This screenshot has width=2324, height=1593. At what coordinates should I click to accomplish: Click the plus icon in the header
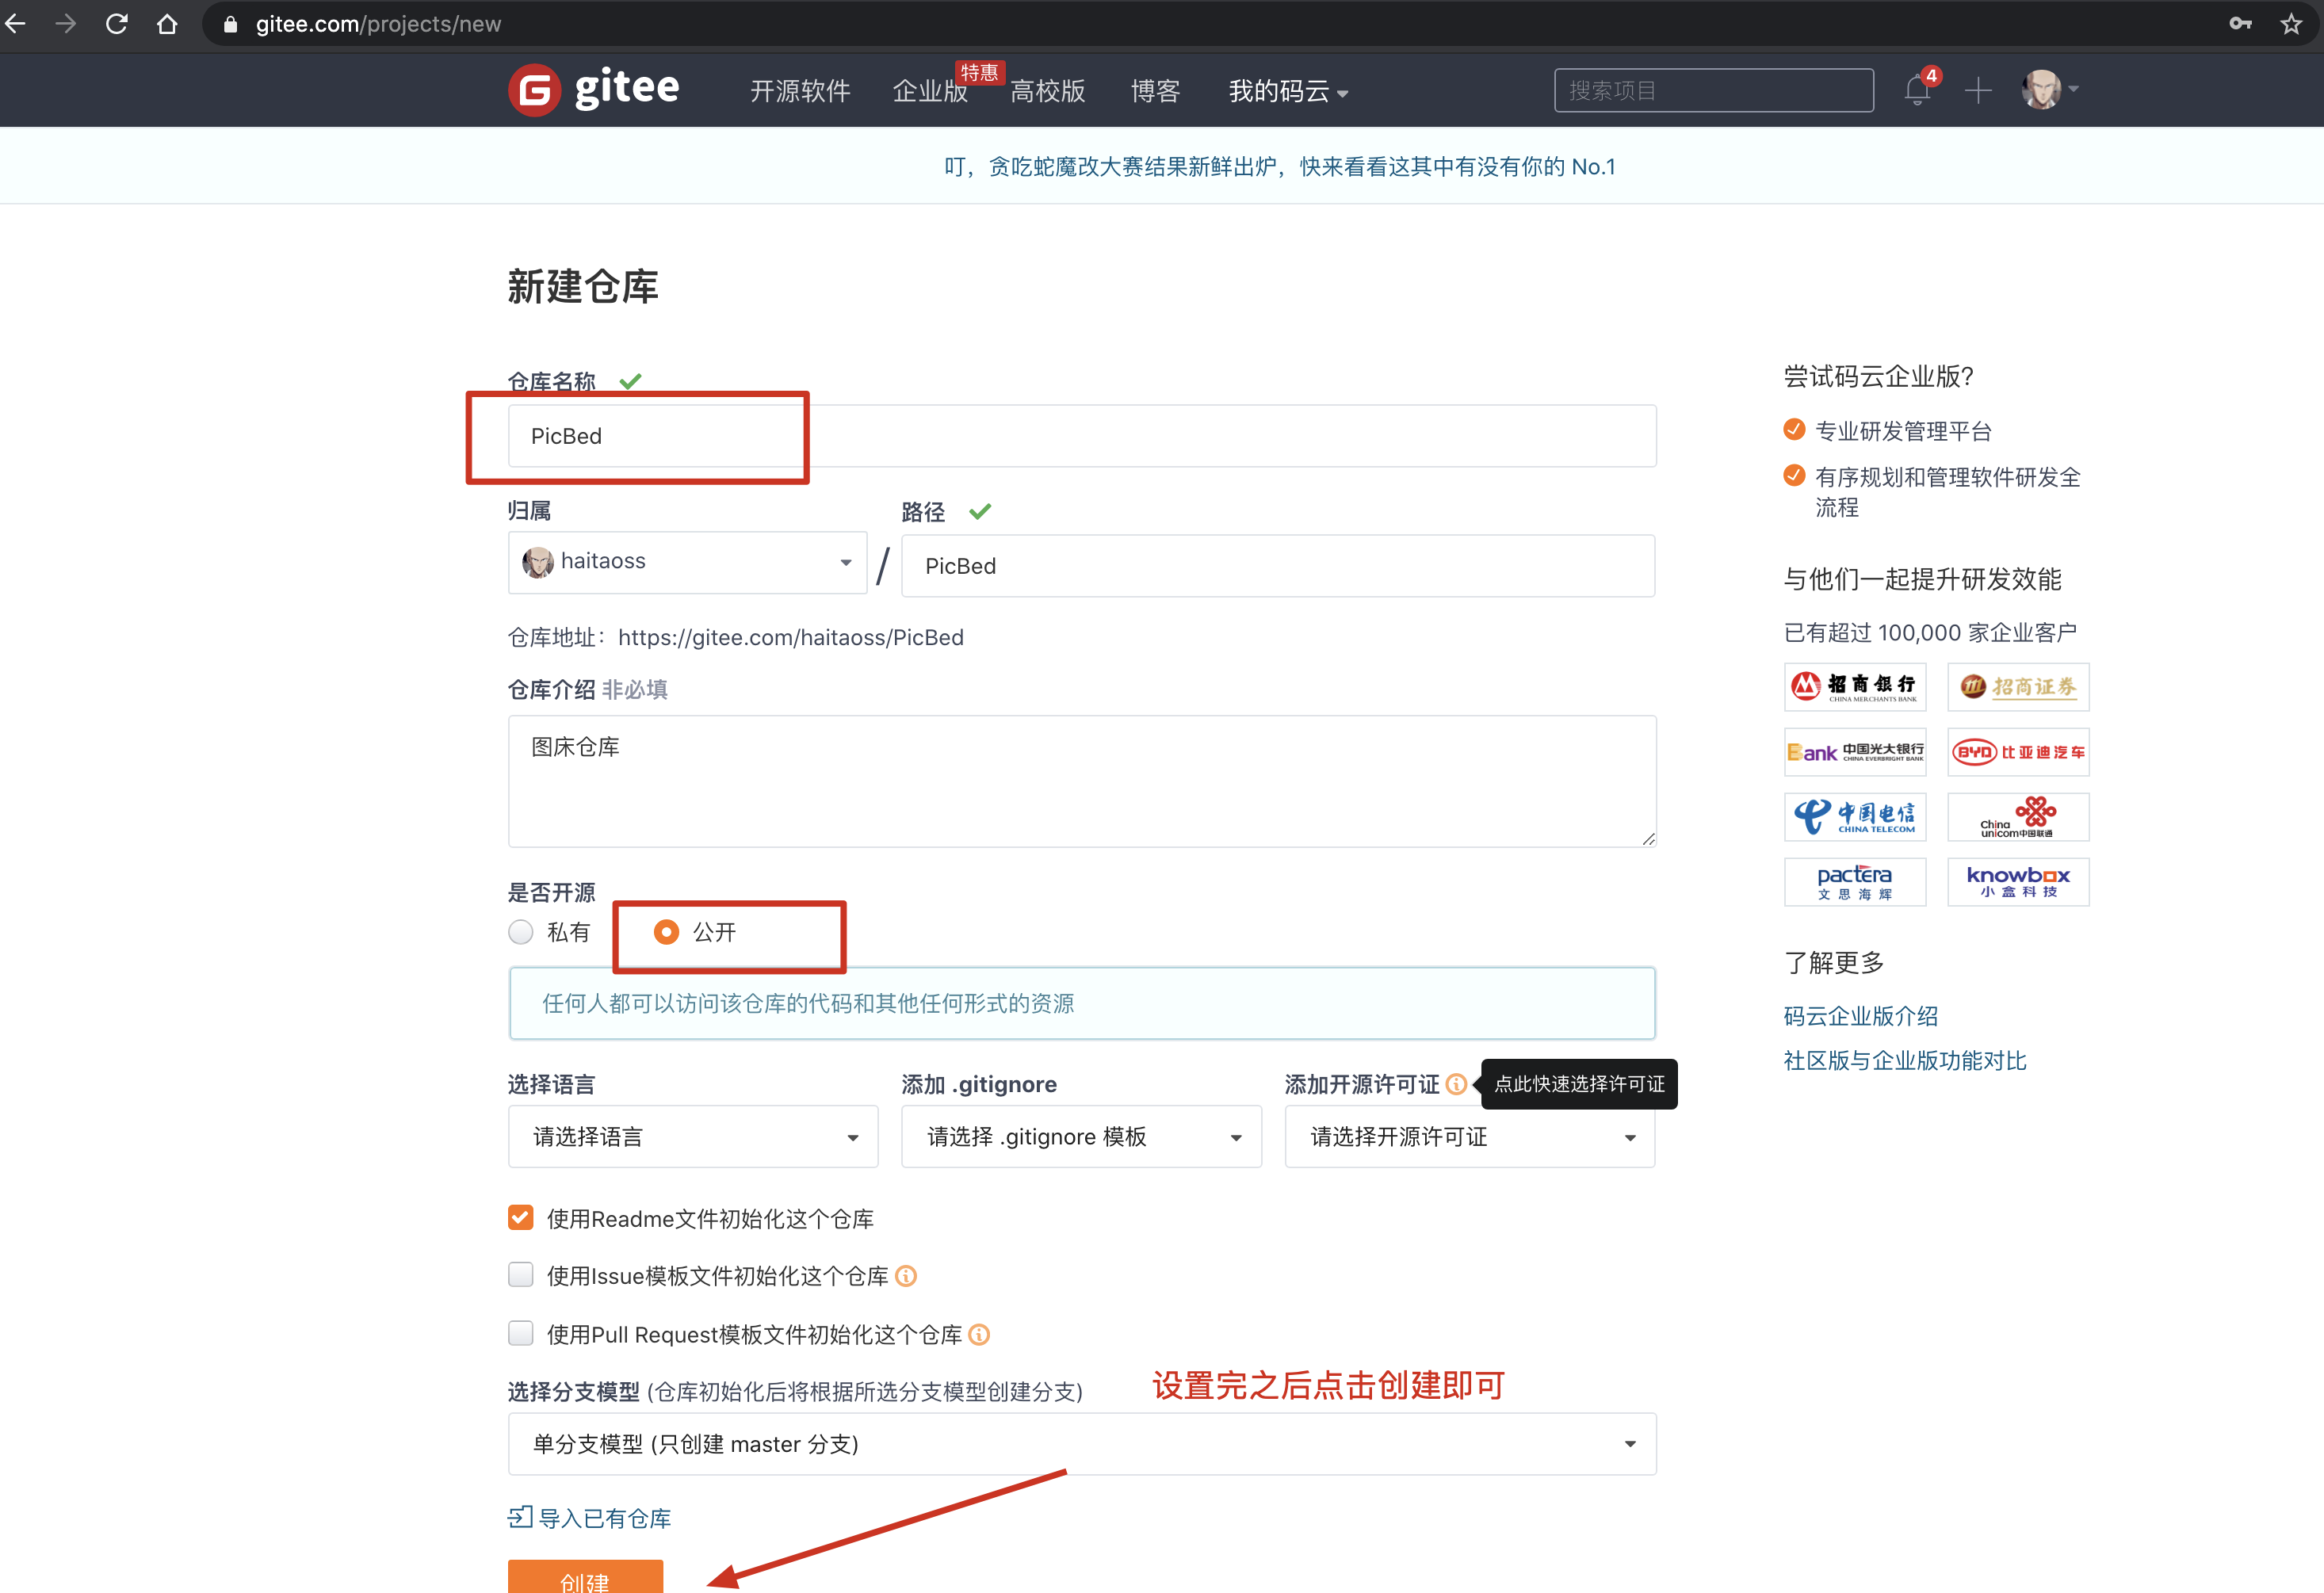pyautogui.click(x=1977, y=91)
